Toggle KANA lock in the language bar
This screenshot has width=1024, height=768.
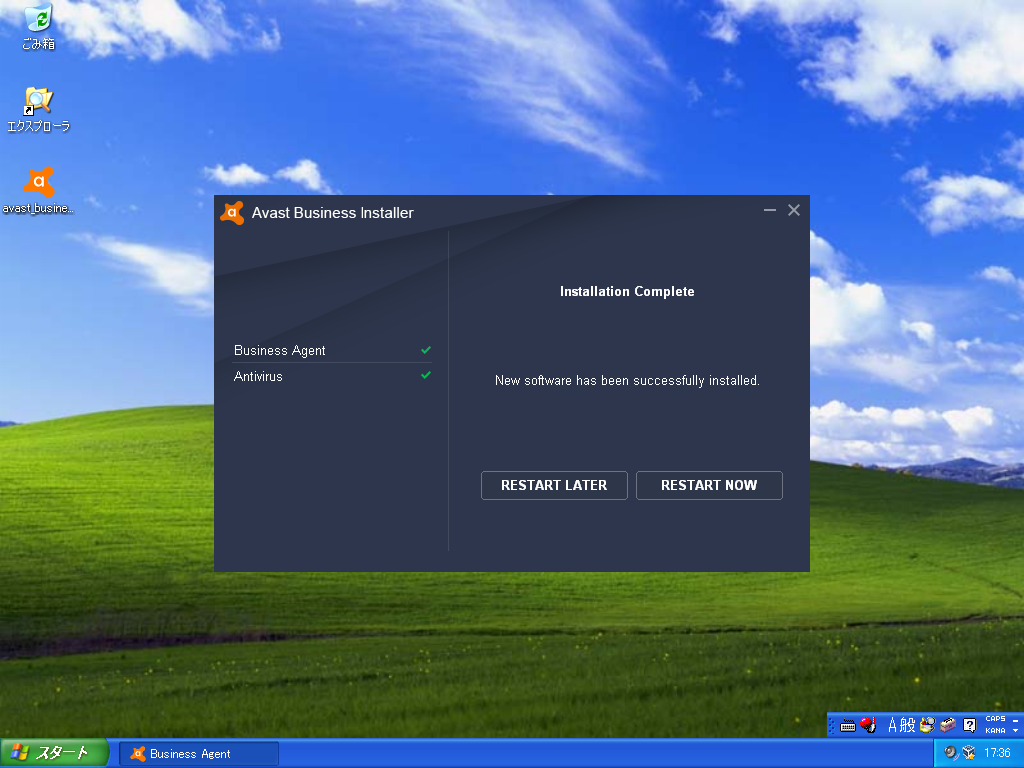click(x=995, y=731)
